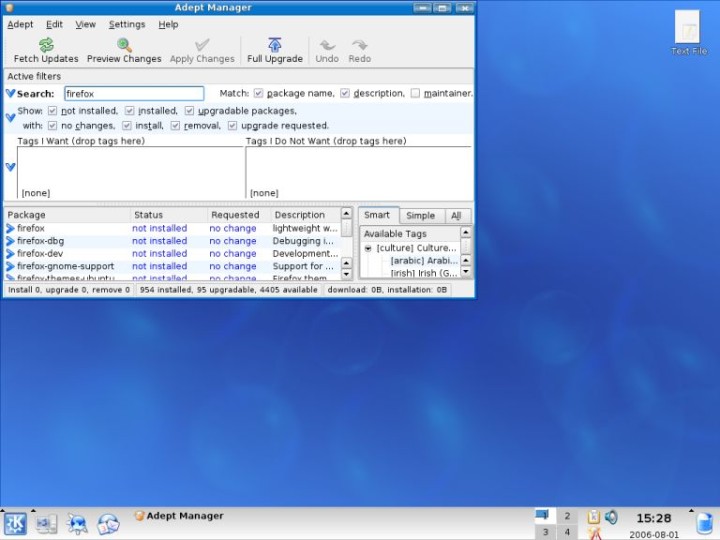Collapse the Search filter chevron
Image resolution: width=720 pixels, height=540 pixels.
(11, 93)
